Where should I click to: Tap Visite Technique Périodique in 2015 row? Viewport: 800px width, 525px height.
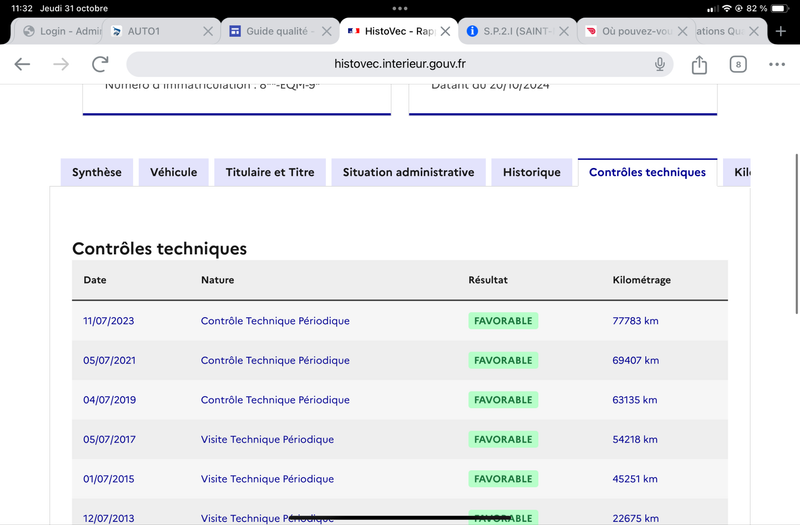pyautogui.click(x=267, y=479)
